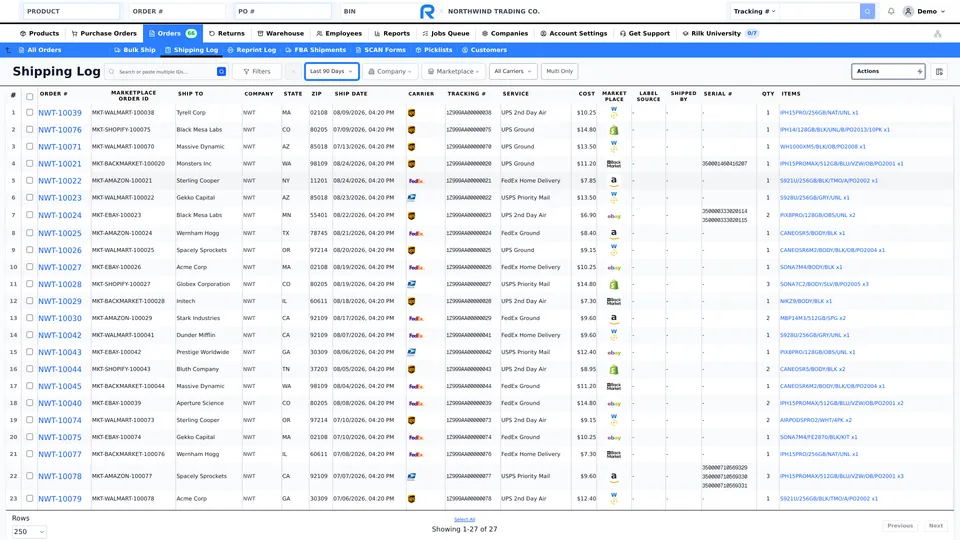Viewport: 960px width, 540px height.
Task: Click the blue search button beside Tracking # field
Action: (x=867, y=11)
